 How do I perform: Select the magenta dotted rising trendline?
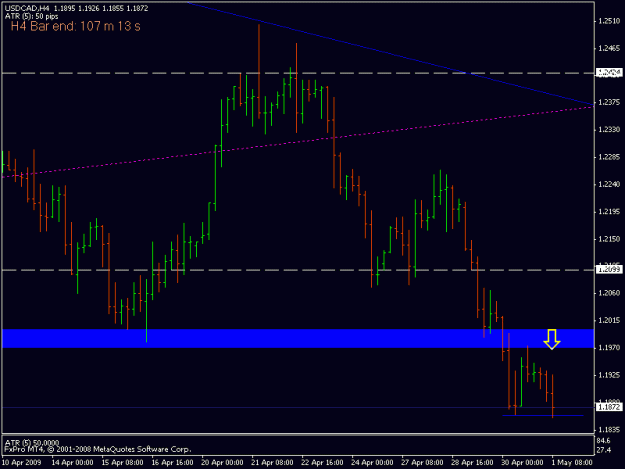(x=298, y=141)
